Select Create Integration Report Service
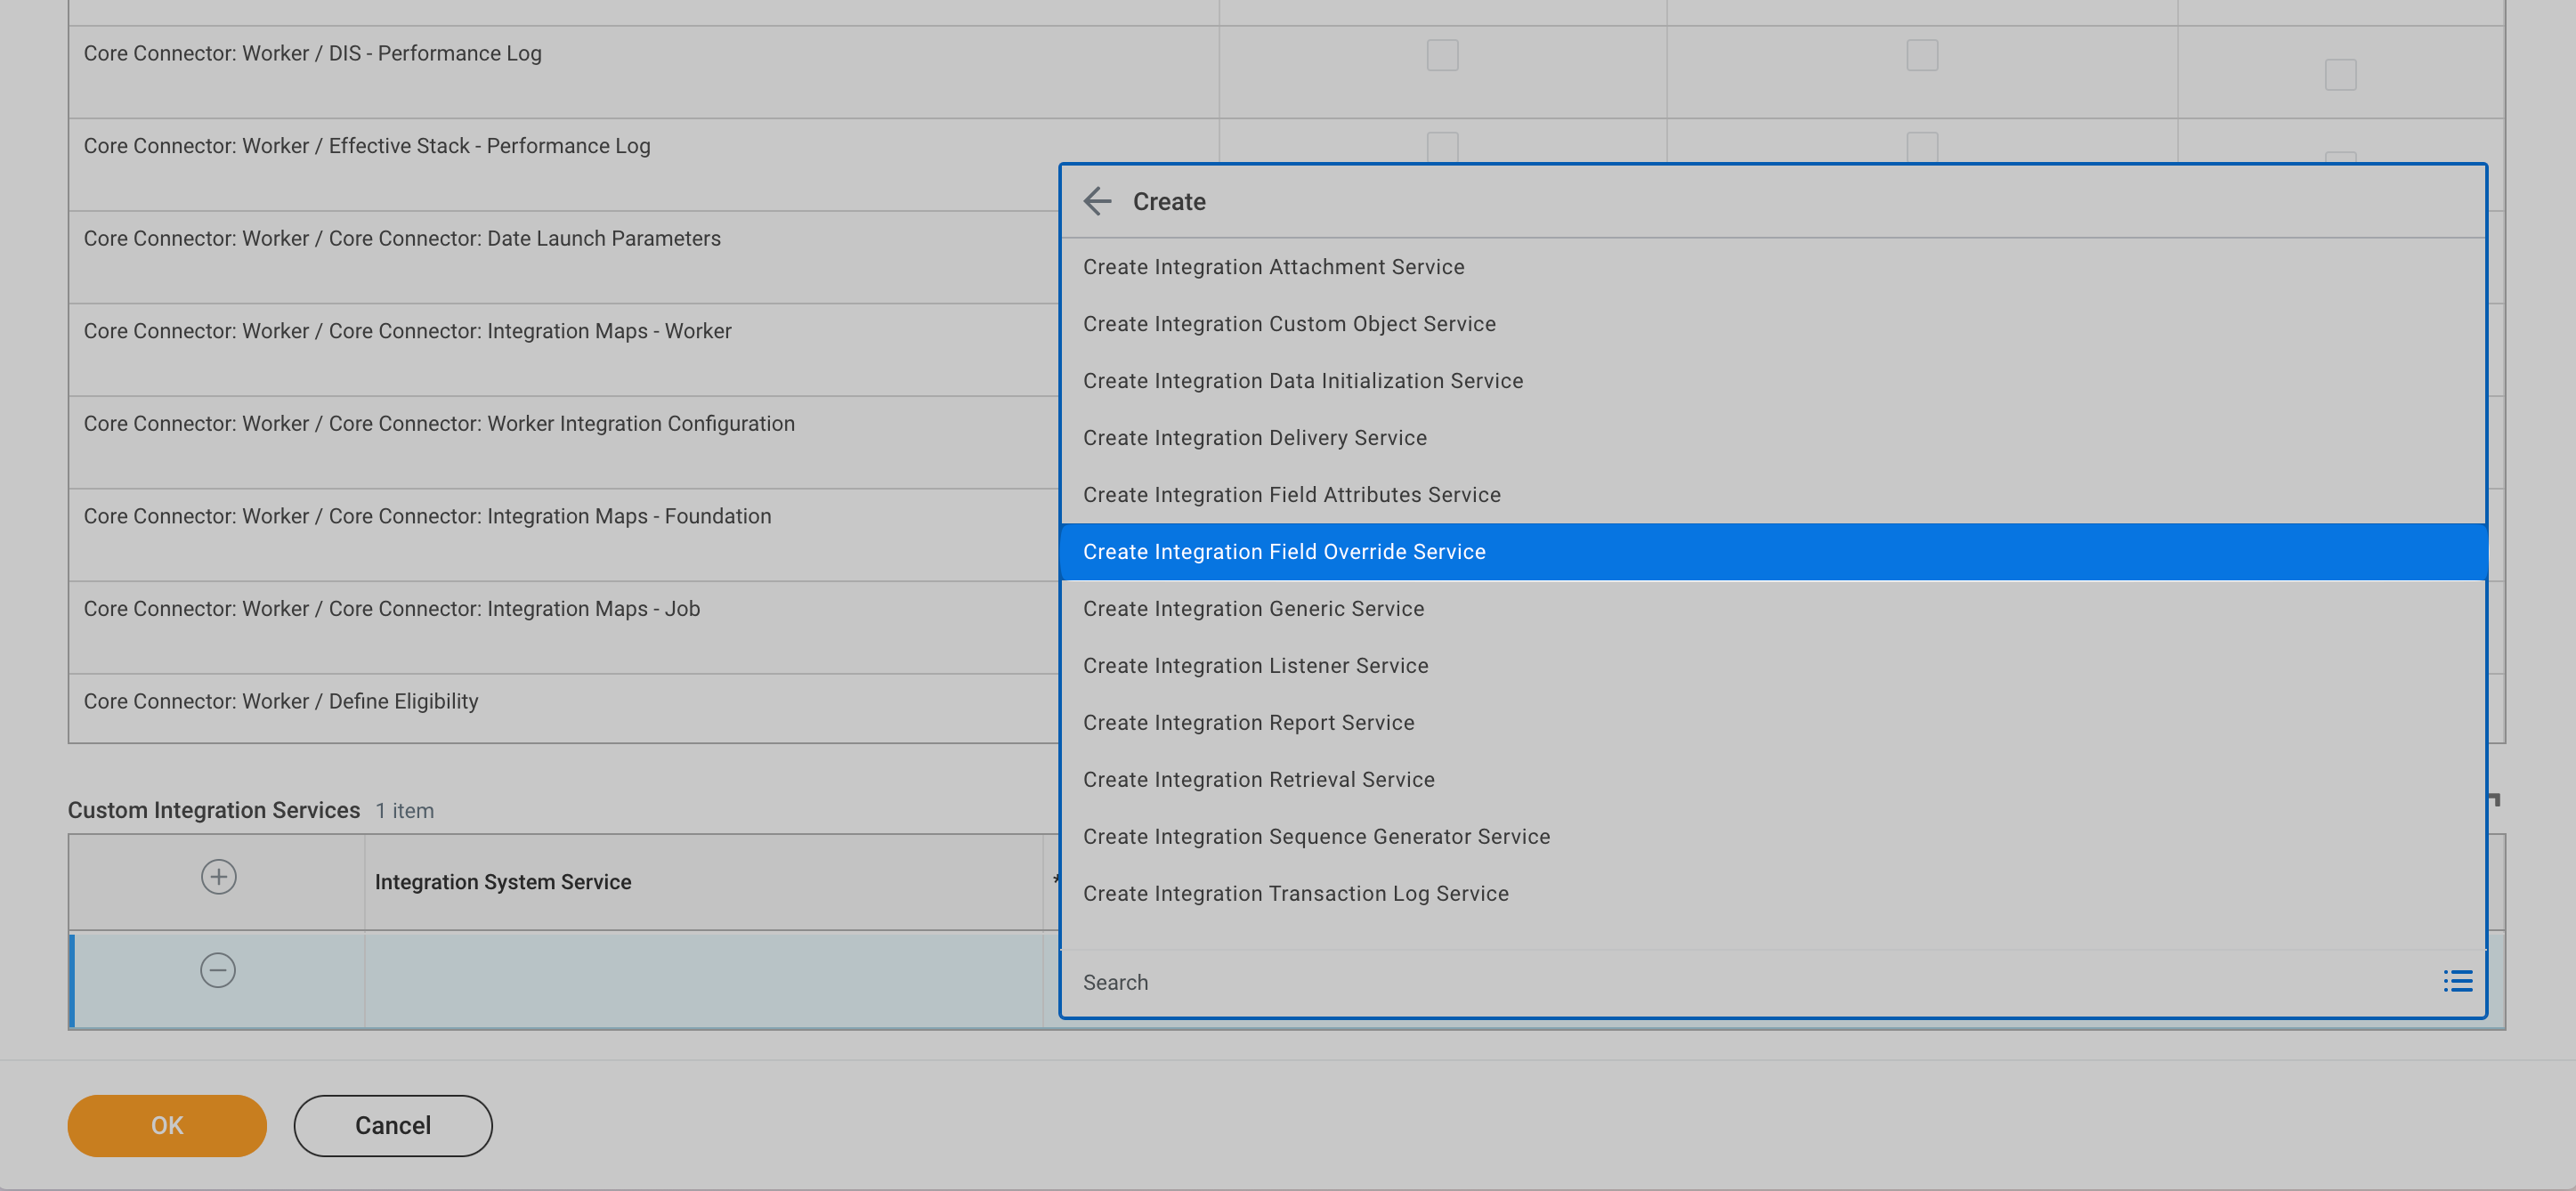 click(x=1248, y=723)
